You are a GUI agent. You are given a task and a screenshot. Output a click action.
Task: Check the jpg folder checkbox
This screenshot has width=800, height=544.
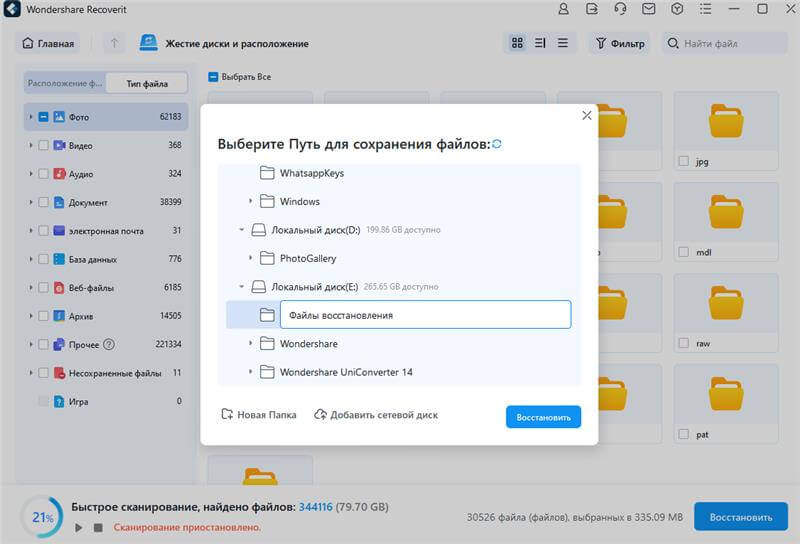click(684, 161)
